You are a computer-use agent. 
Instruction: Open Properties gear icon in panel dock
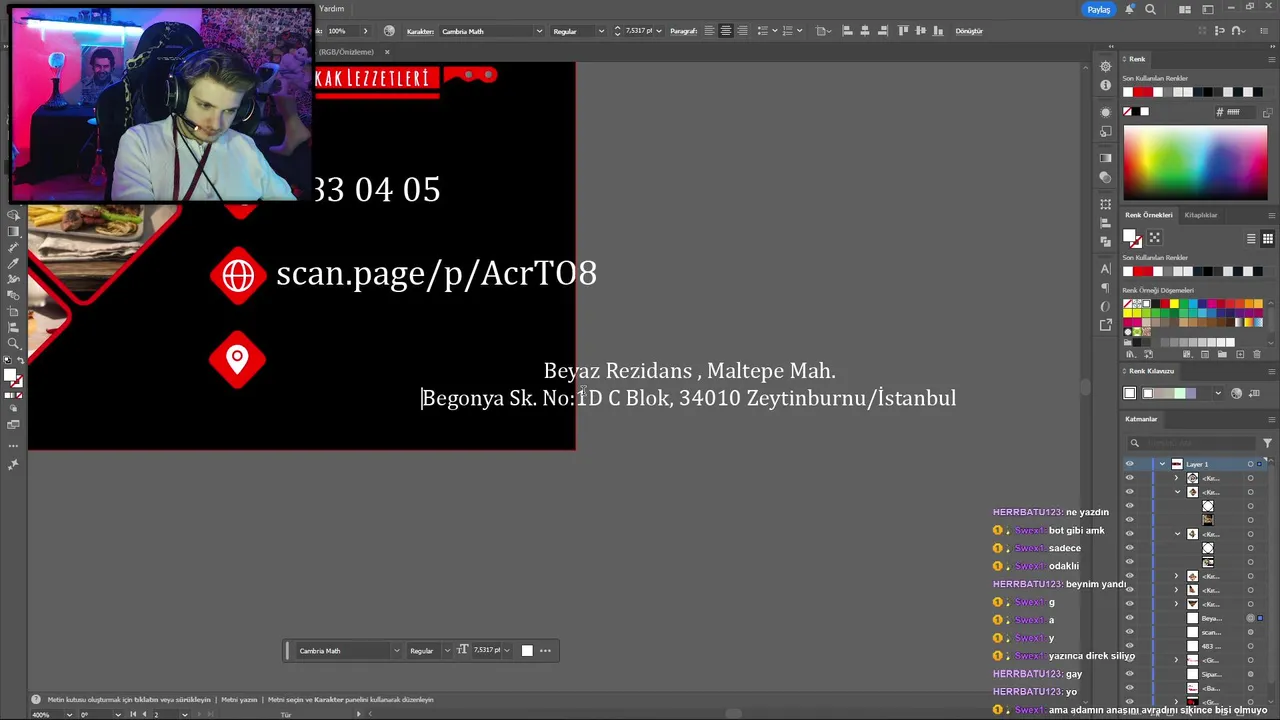tap(1105, 66)
